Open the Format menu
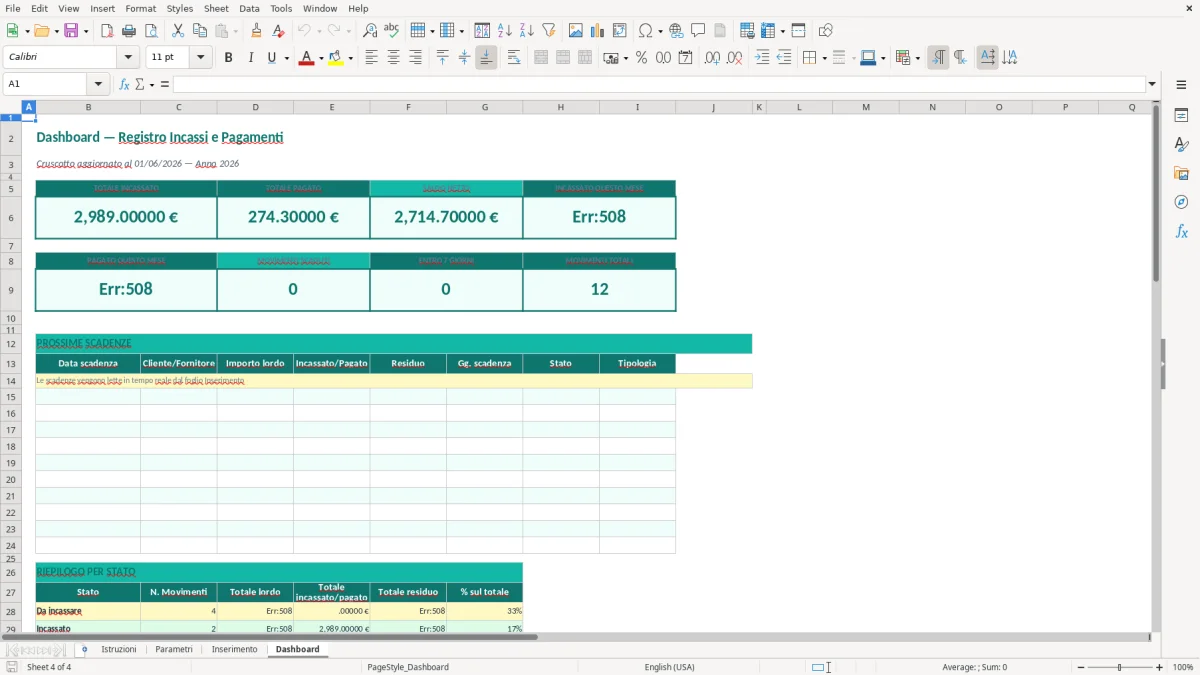 click(x=140, y=8)
